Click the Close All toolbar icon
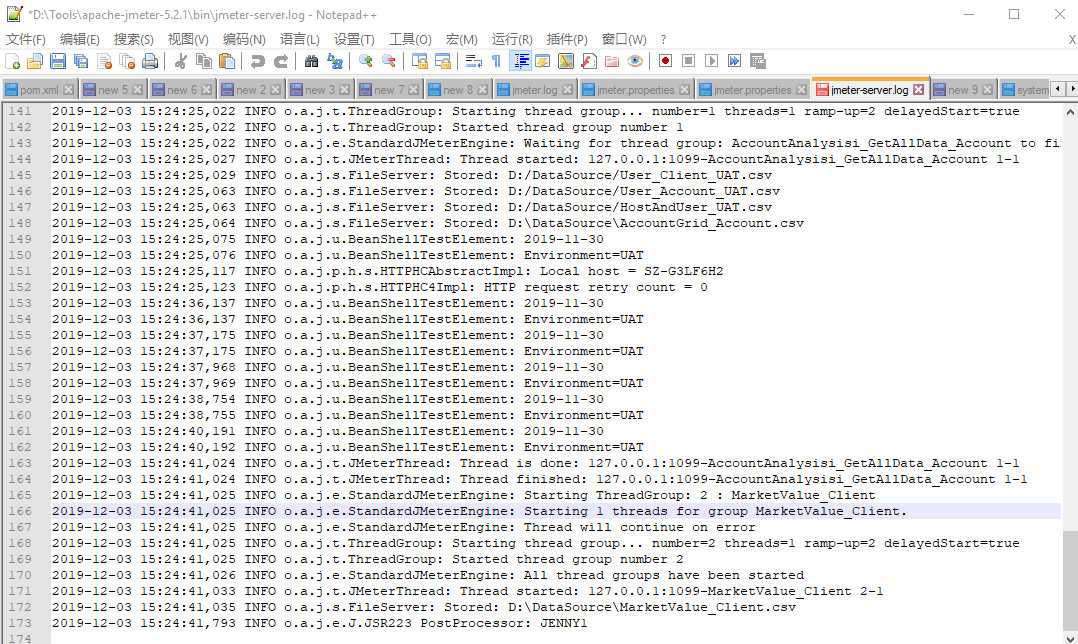Image resolution: width=1078 pixels, height=644 pixels. 127,61
